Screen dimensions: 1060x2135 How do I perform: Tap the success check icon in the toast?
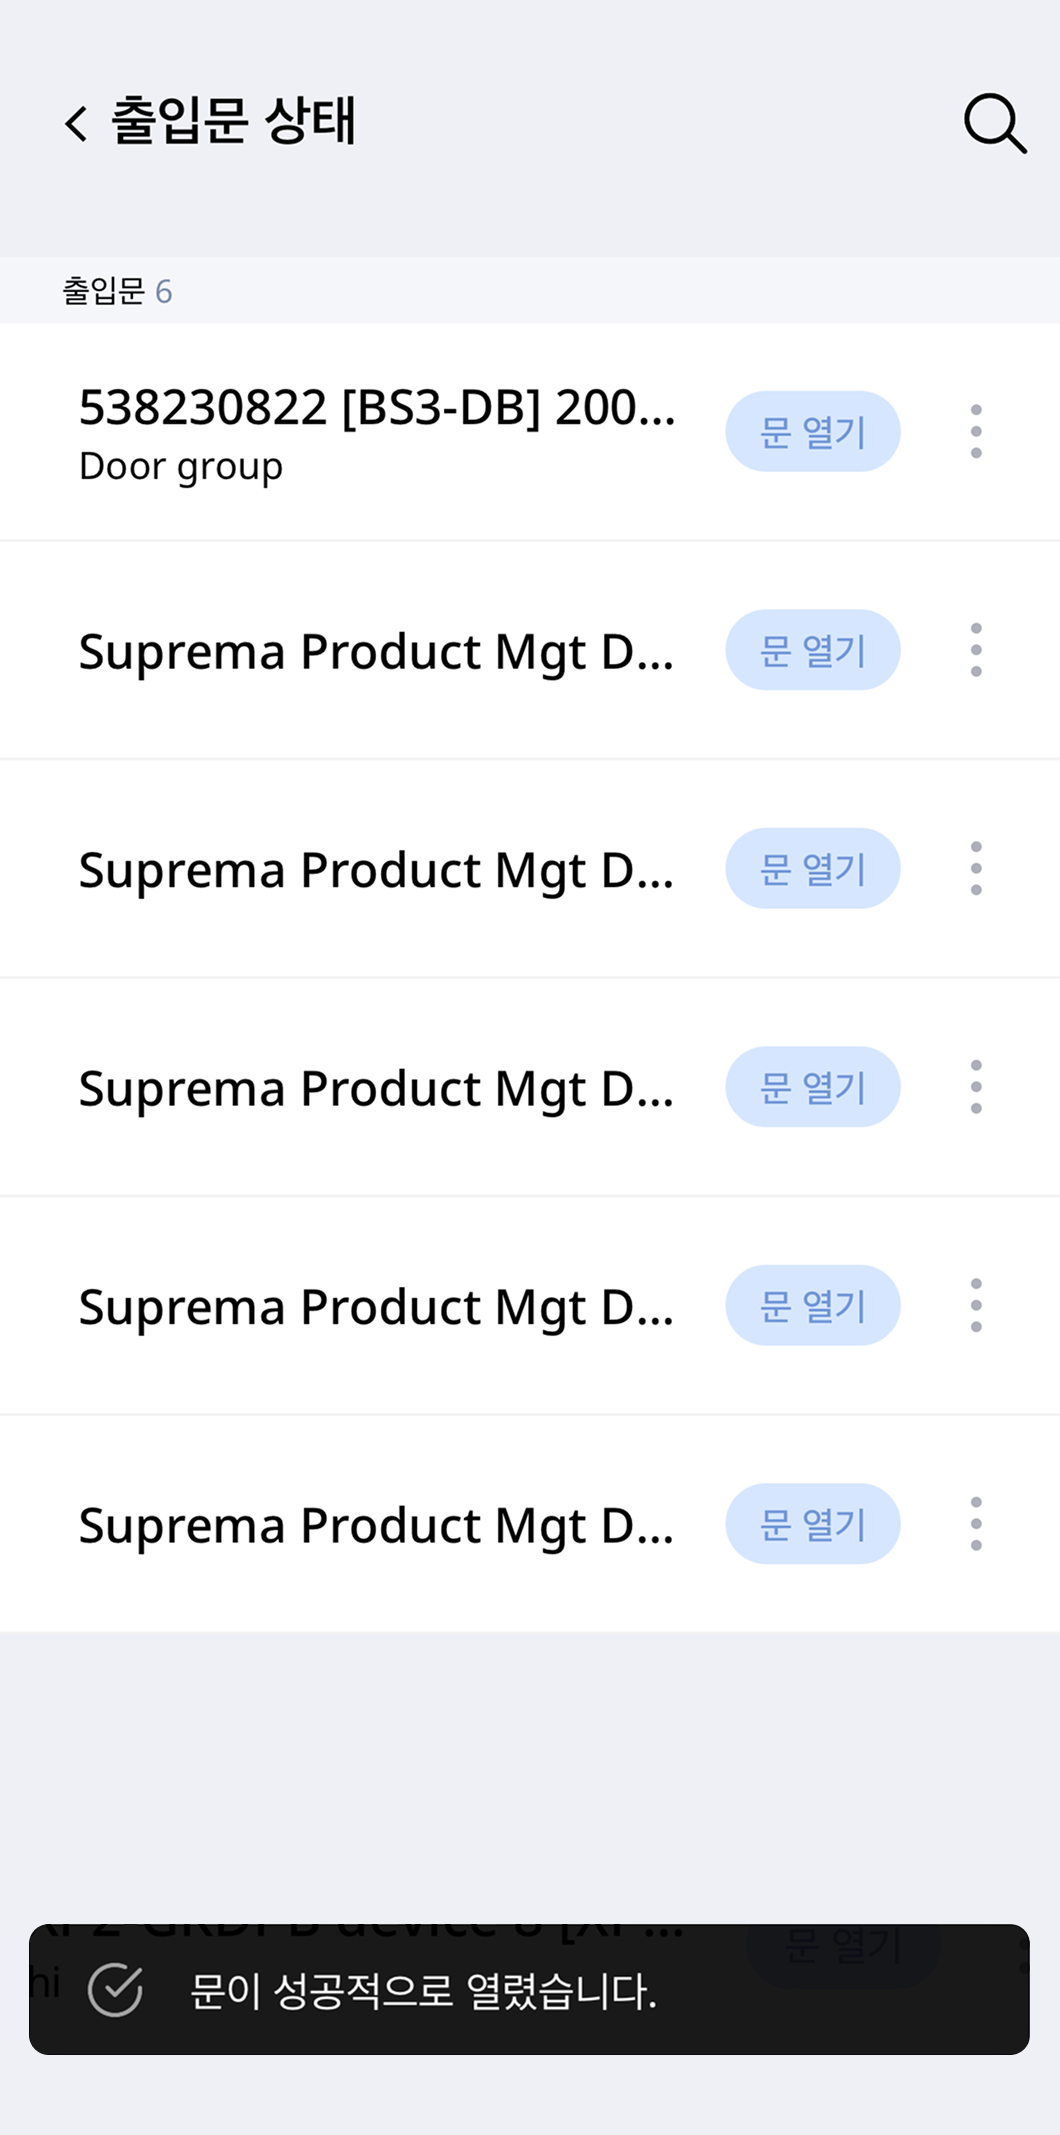coord(115,1990)
